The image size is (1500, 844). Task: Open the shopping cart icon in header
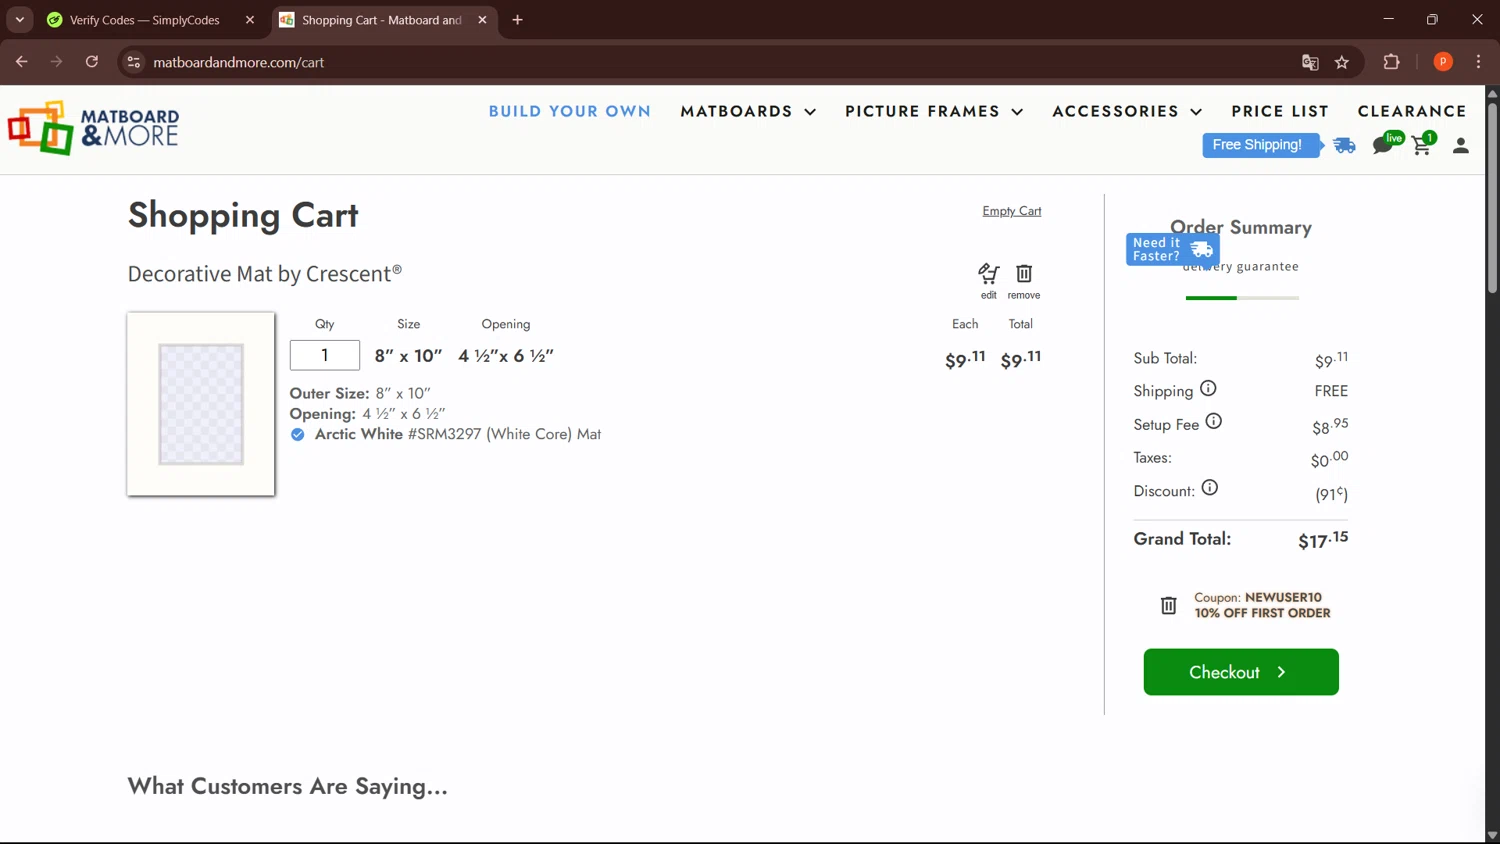pos(1423,144)
